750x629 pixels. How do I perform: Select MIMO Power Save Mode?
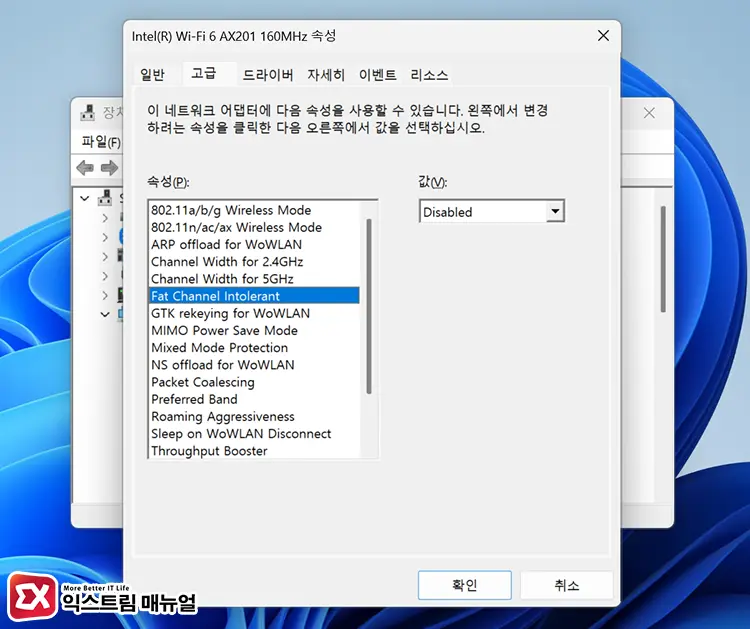[254, 331]
